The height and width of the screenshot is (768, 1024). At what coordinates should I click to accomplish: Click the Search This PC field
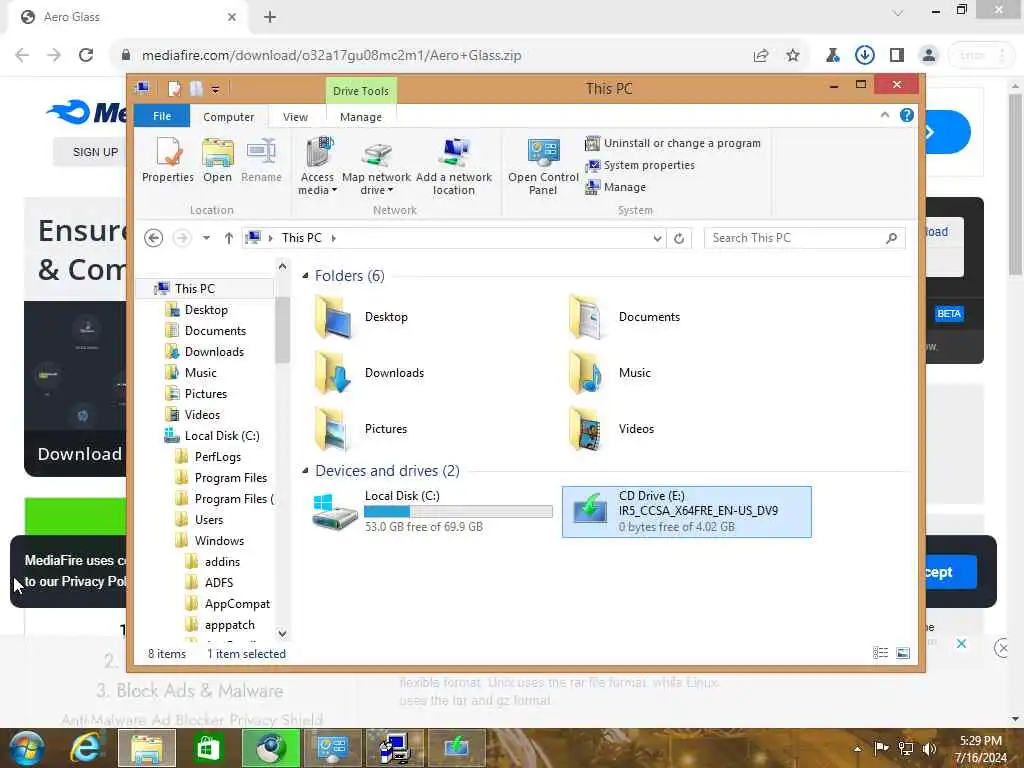pyautogui.click(x=805, y=238)
